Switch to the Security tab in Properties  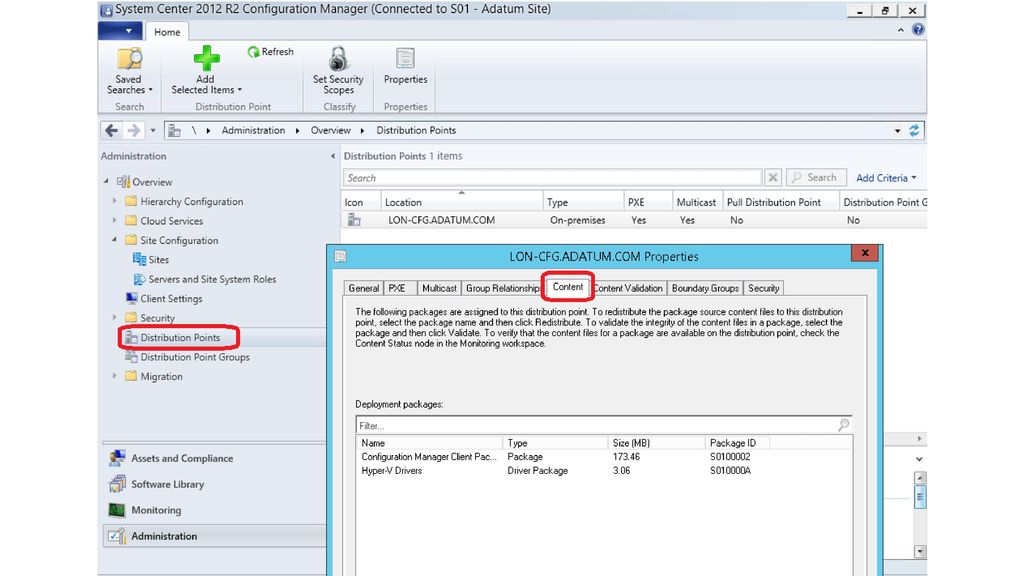(x=763, y=288)
